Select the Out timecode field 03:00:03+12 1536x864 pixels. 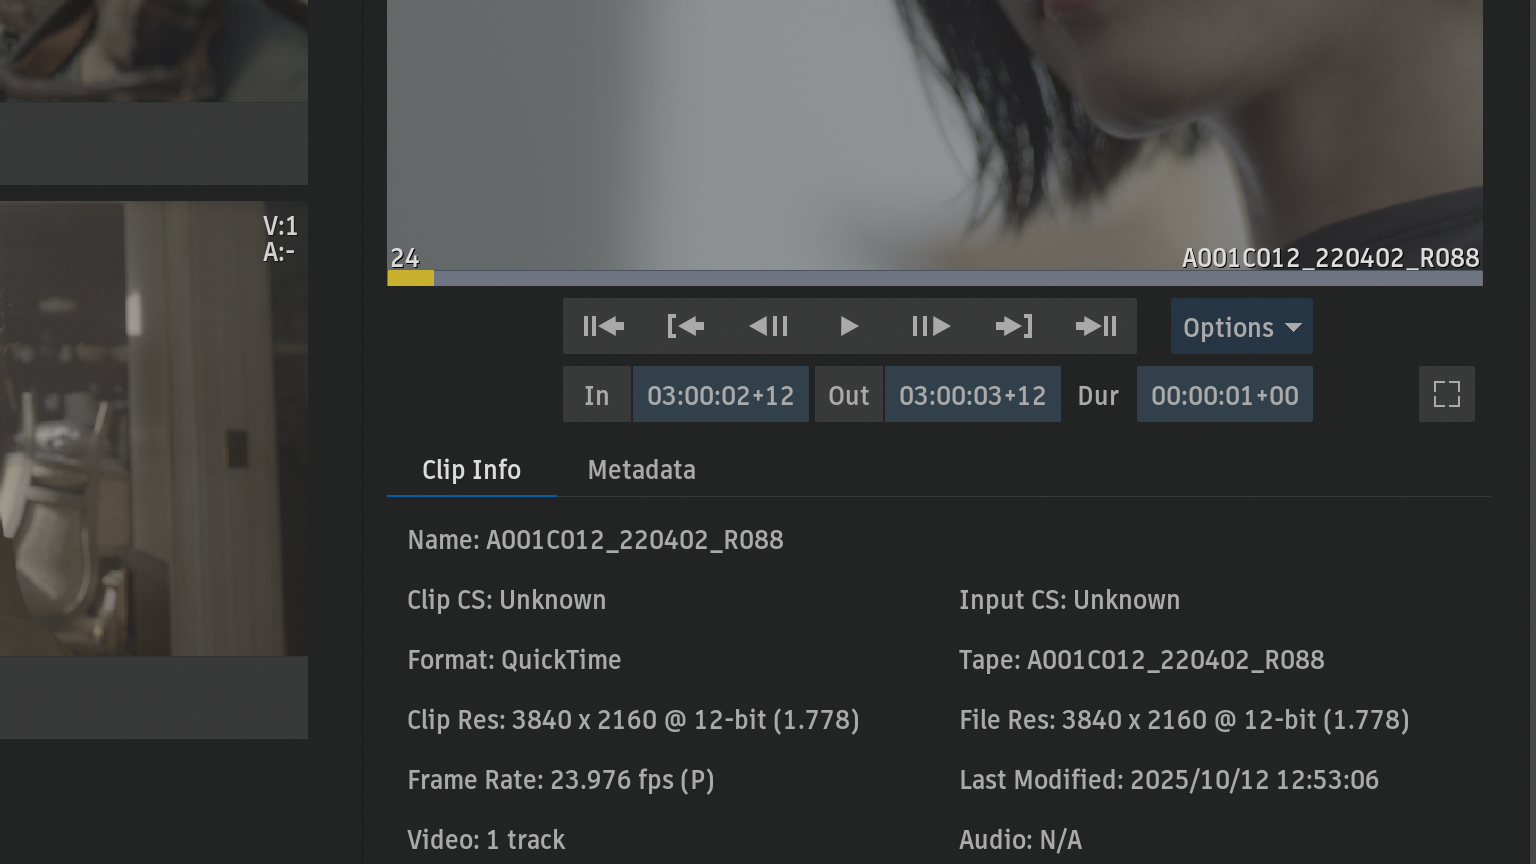(x=972, y=395)
